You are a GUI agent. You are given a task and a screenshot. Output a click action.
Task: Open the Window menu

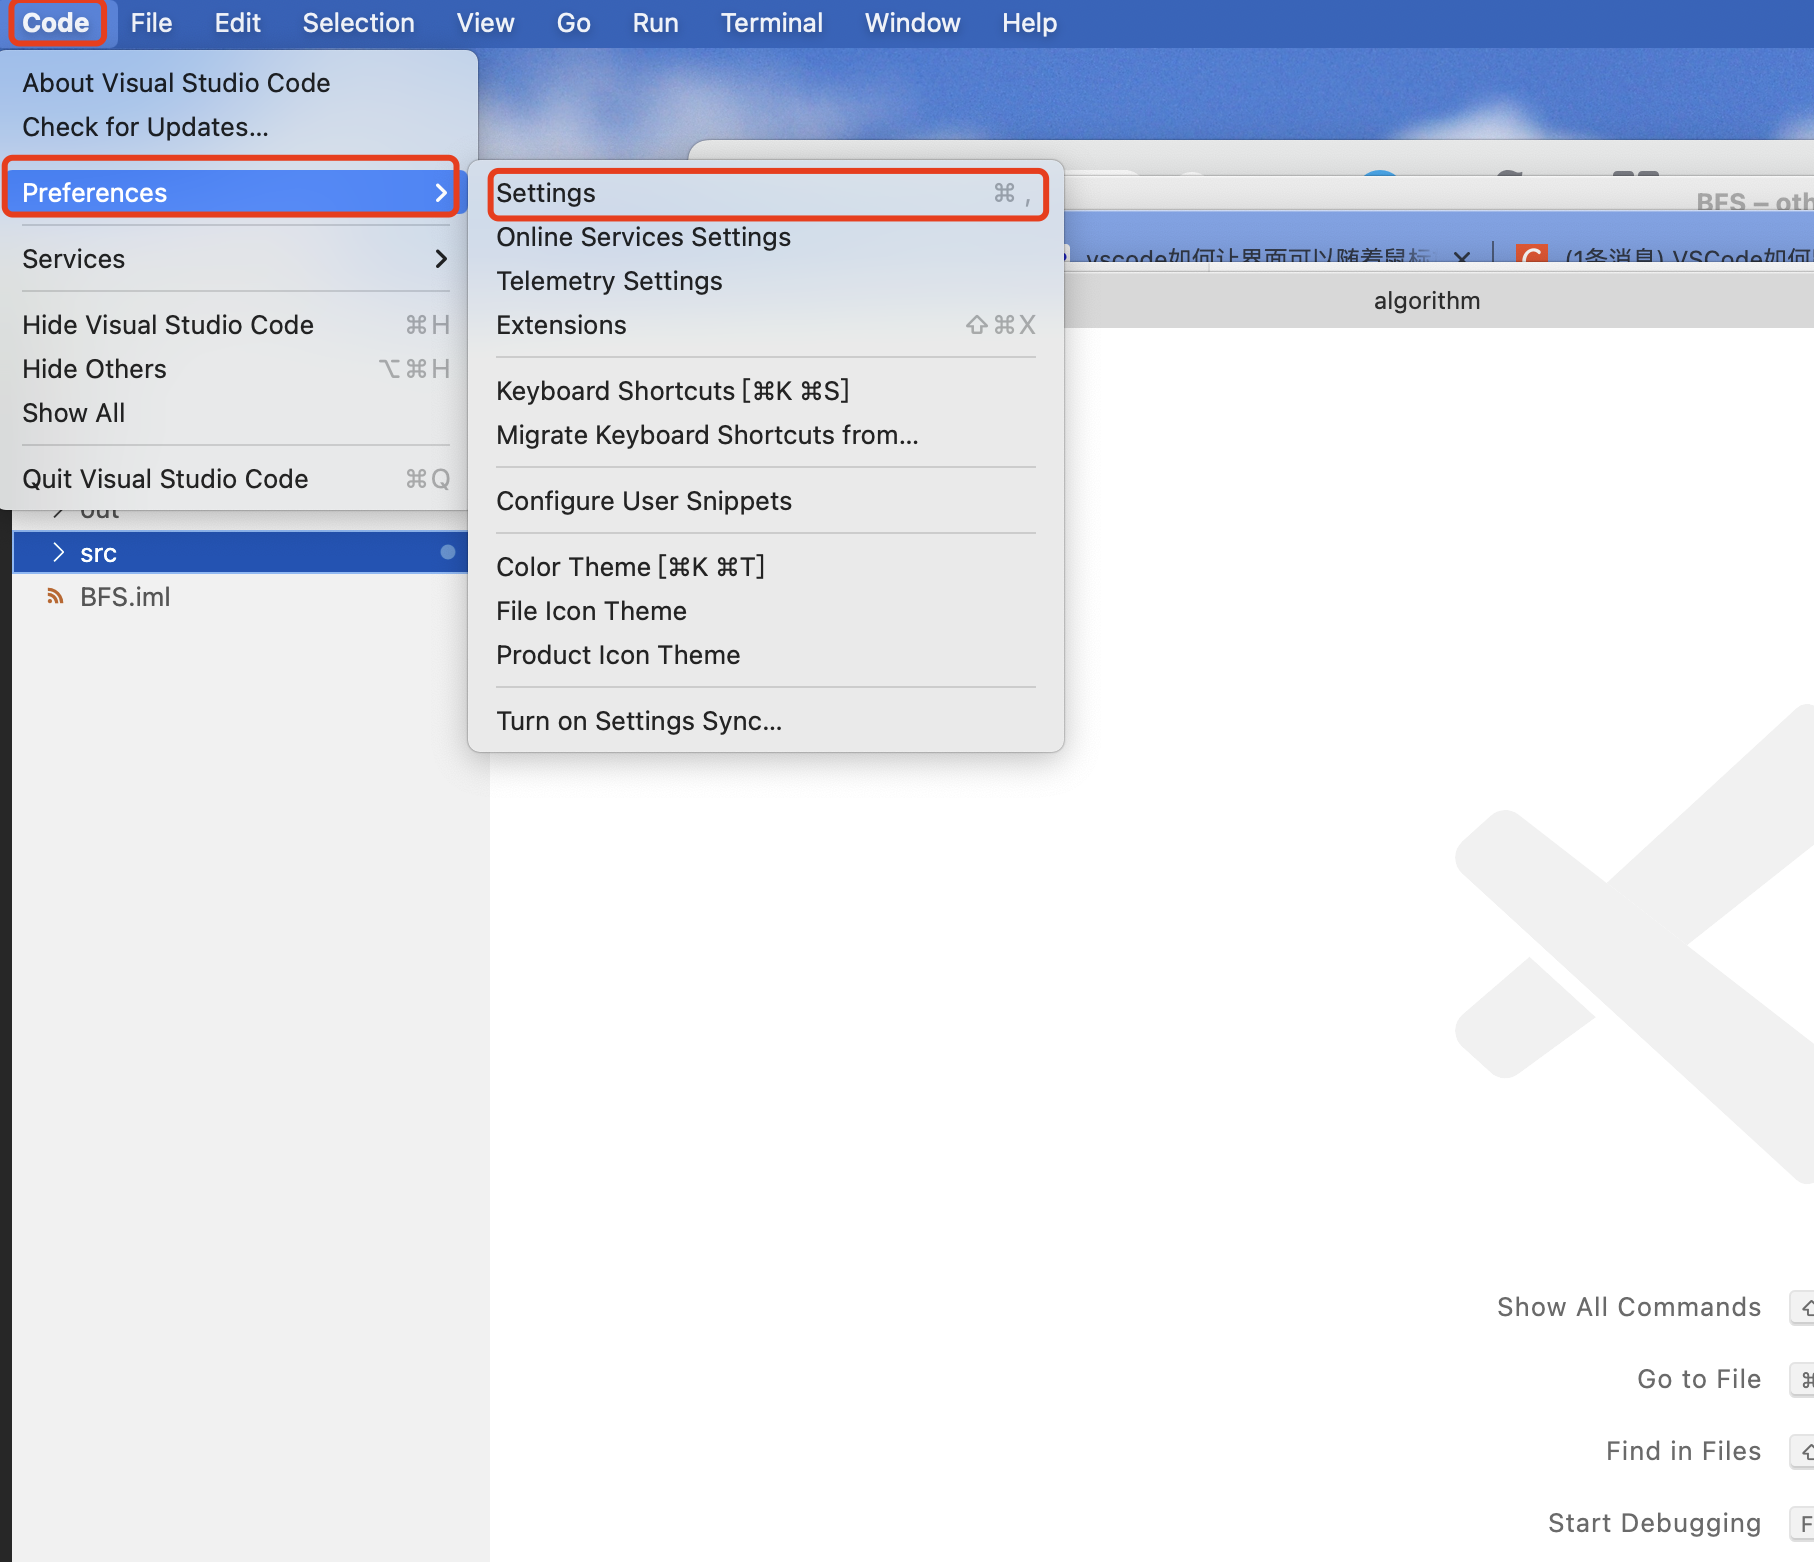(x=912, y=22)
